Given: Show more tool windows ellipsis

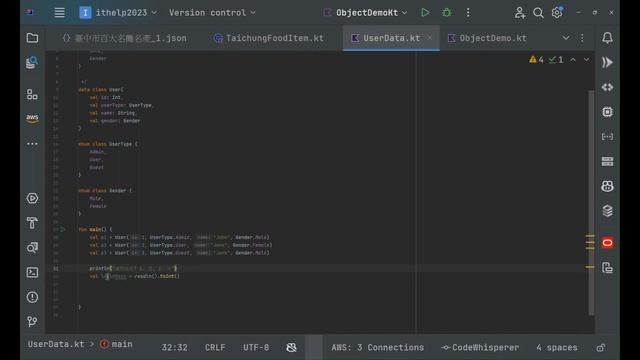Looking at the screenshot, I should [32, 144].
